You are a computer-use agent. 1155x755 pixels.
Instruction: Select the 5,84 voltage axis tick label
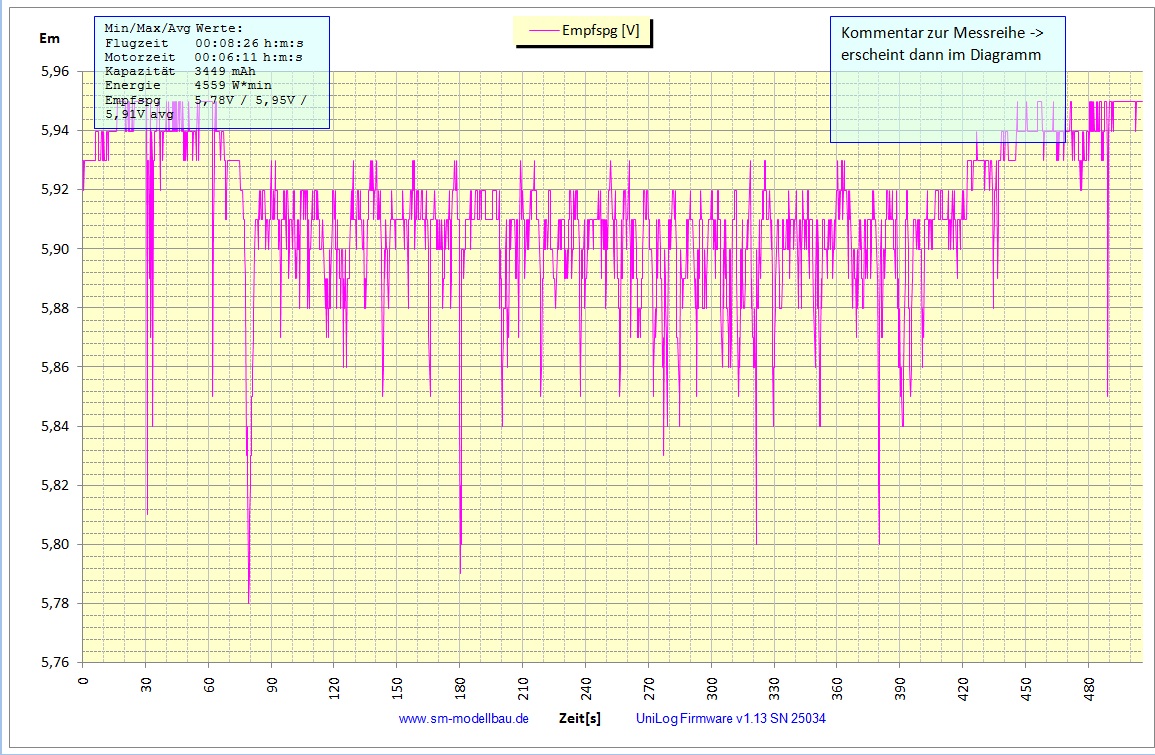(55, 426)
